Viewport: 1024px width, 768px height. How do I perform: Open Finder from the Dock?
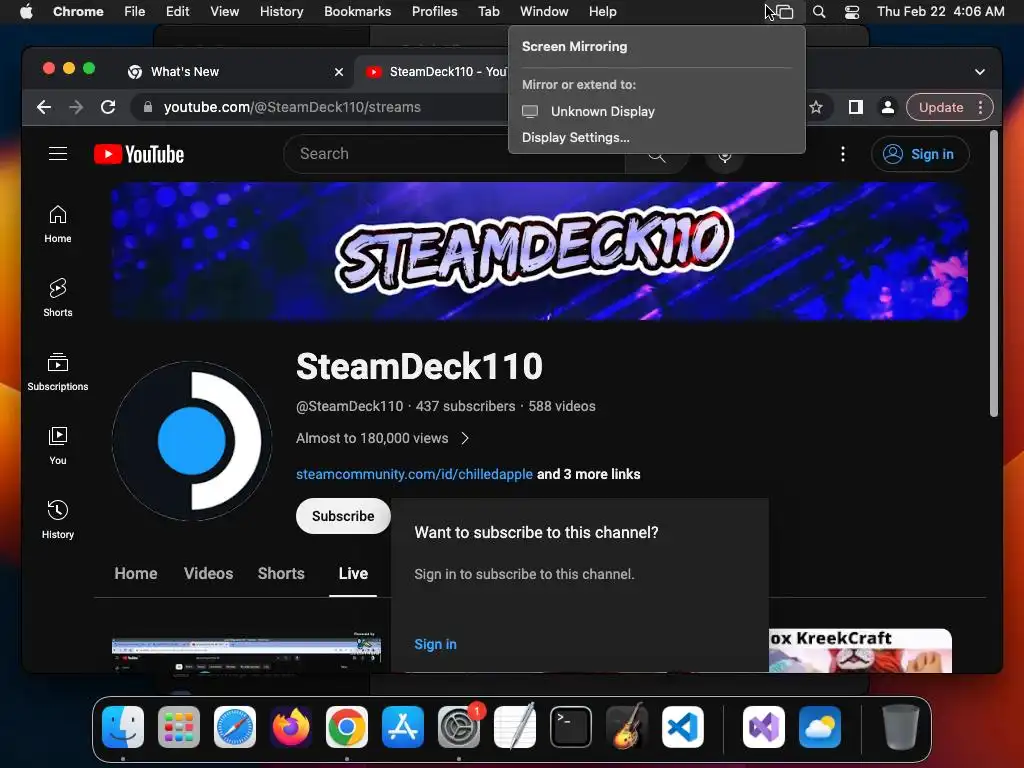[x=123, y=727]
